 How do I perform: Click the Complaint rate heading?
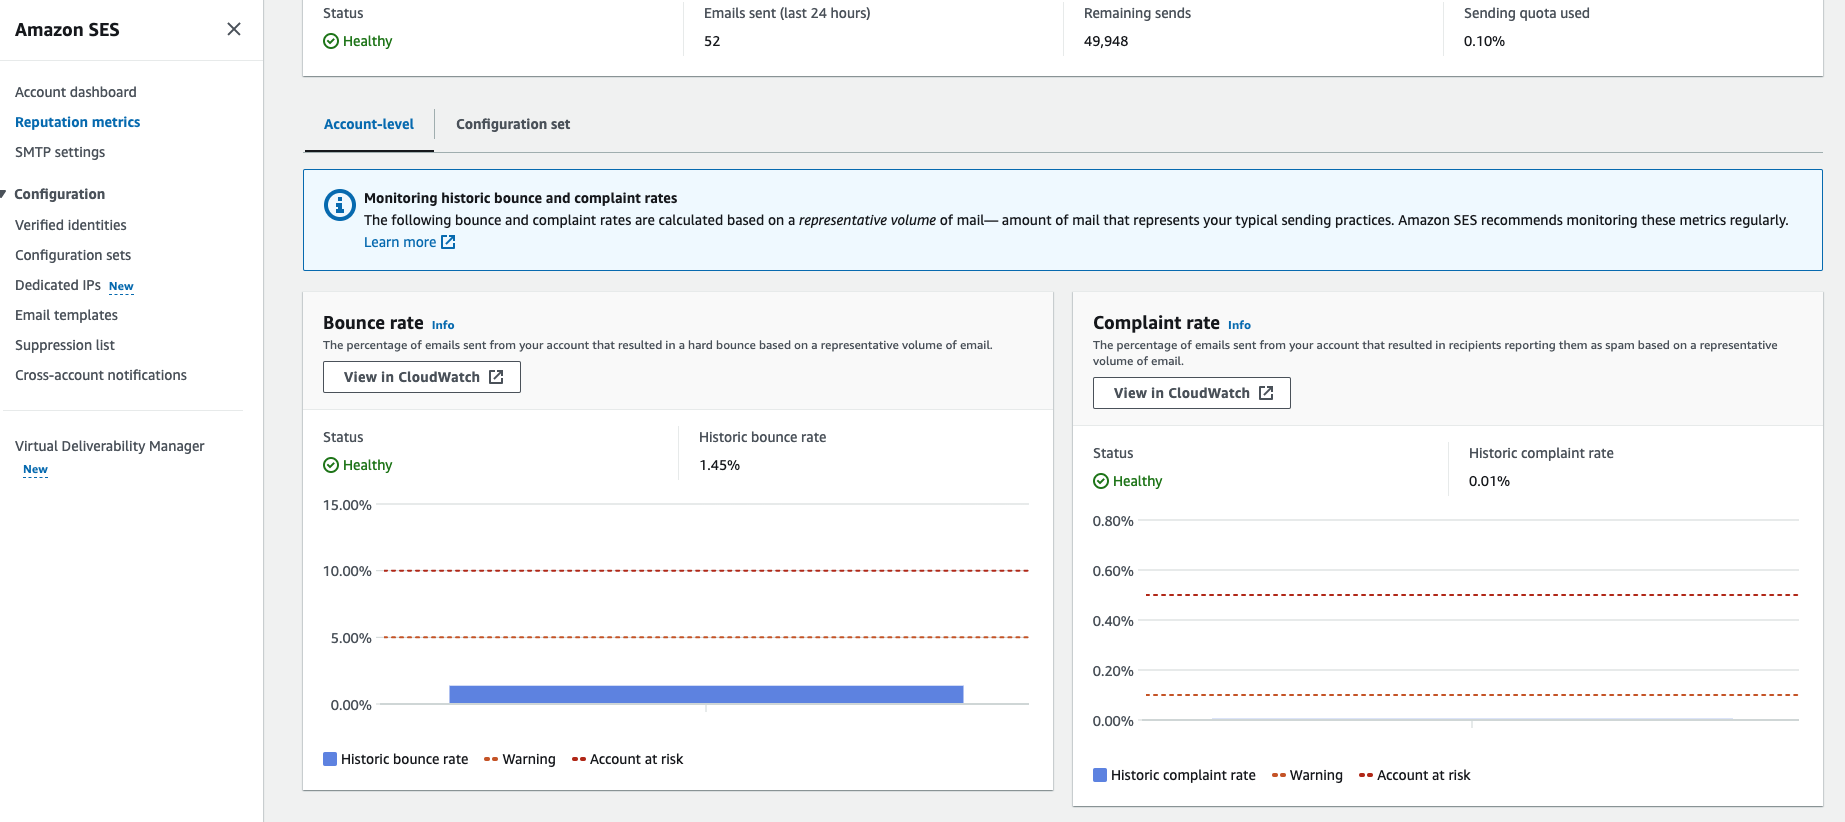(1156, 323)
